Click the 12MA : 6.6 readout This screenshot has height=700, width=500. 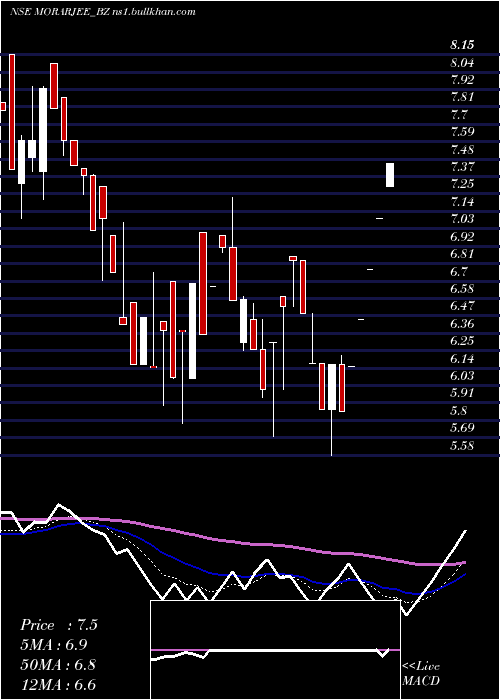58,685
